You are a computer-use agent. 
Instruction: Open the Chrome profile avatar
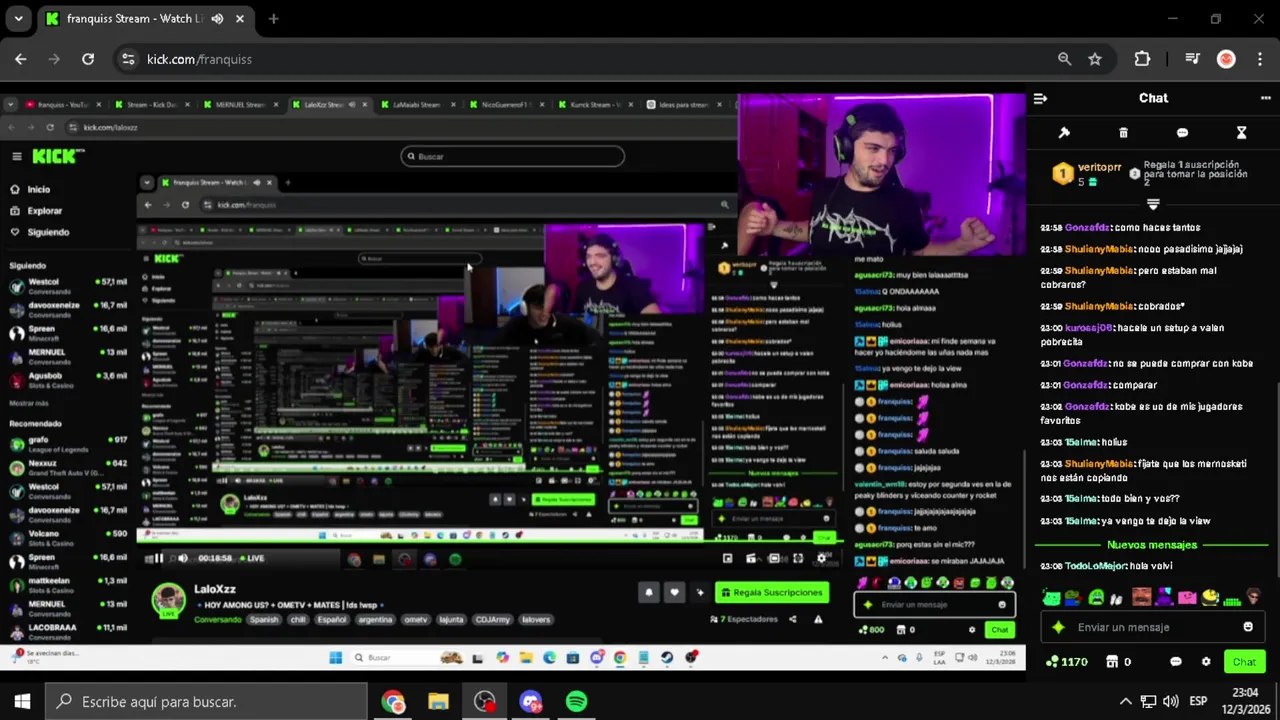pos(1226,59)
